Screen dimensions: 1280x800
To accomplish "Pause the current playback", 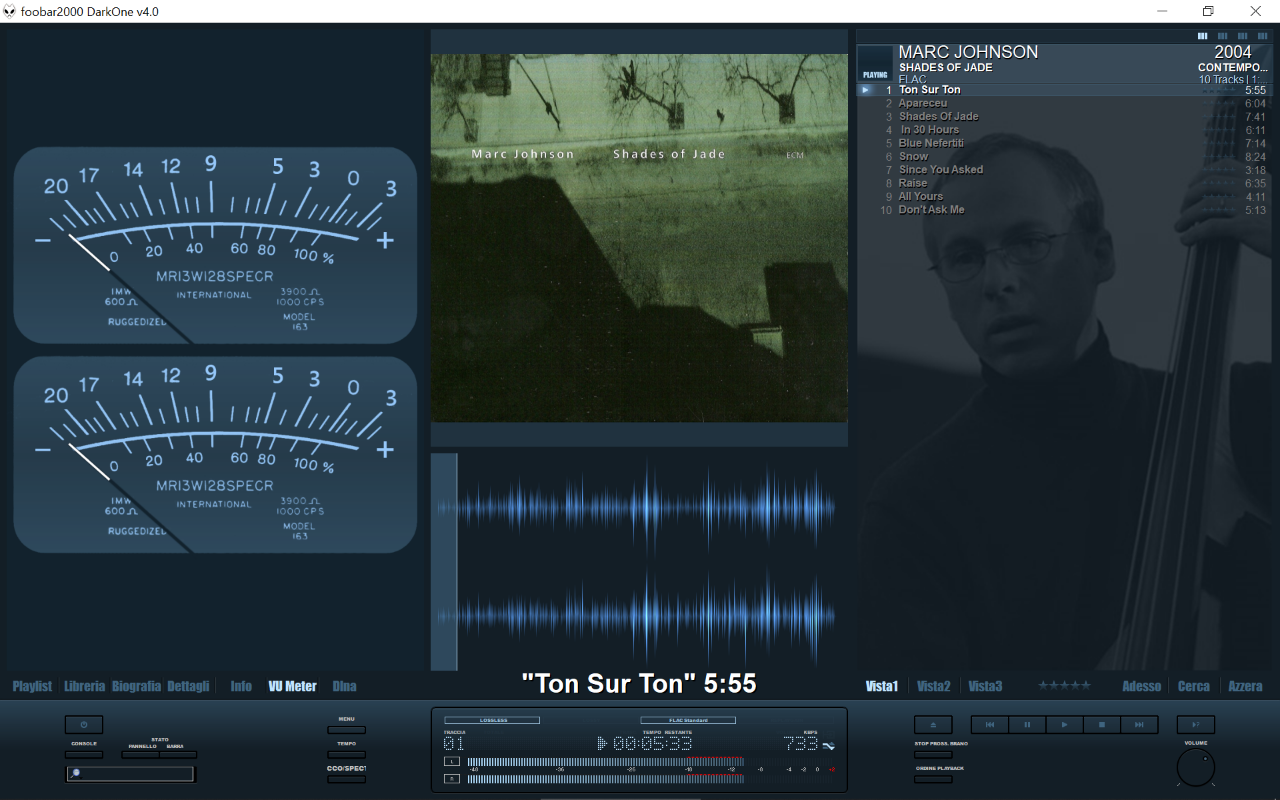I will [1027, 725].
